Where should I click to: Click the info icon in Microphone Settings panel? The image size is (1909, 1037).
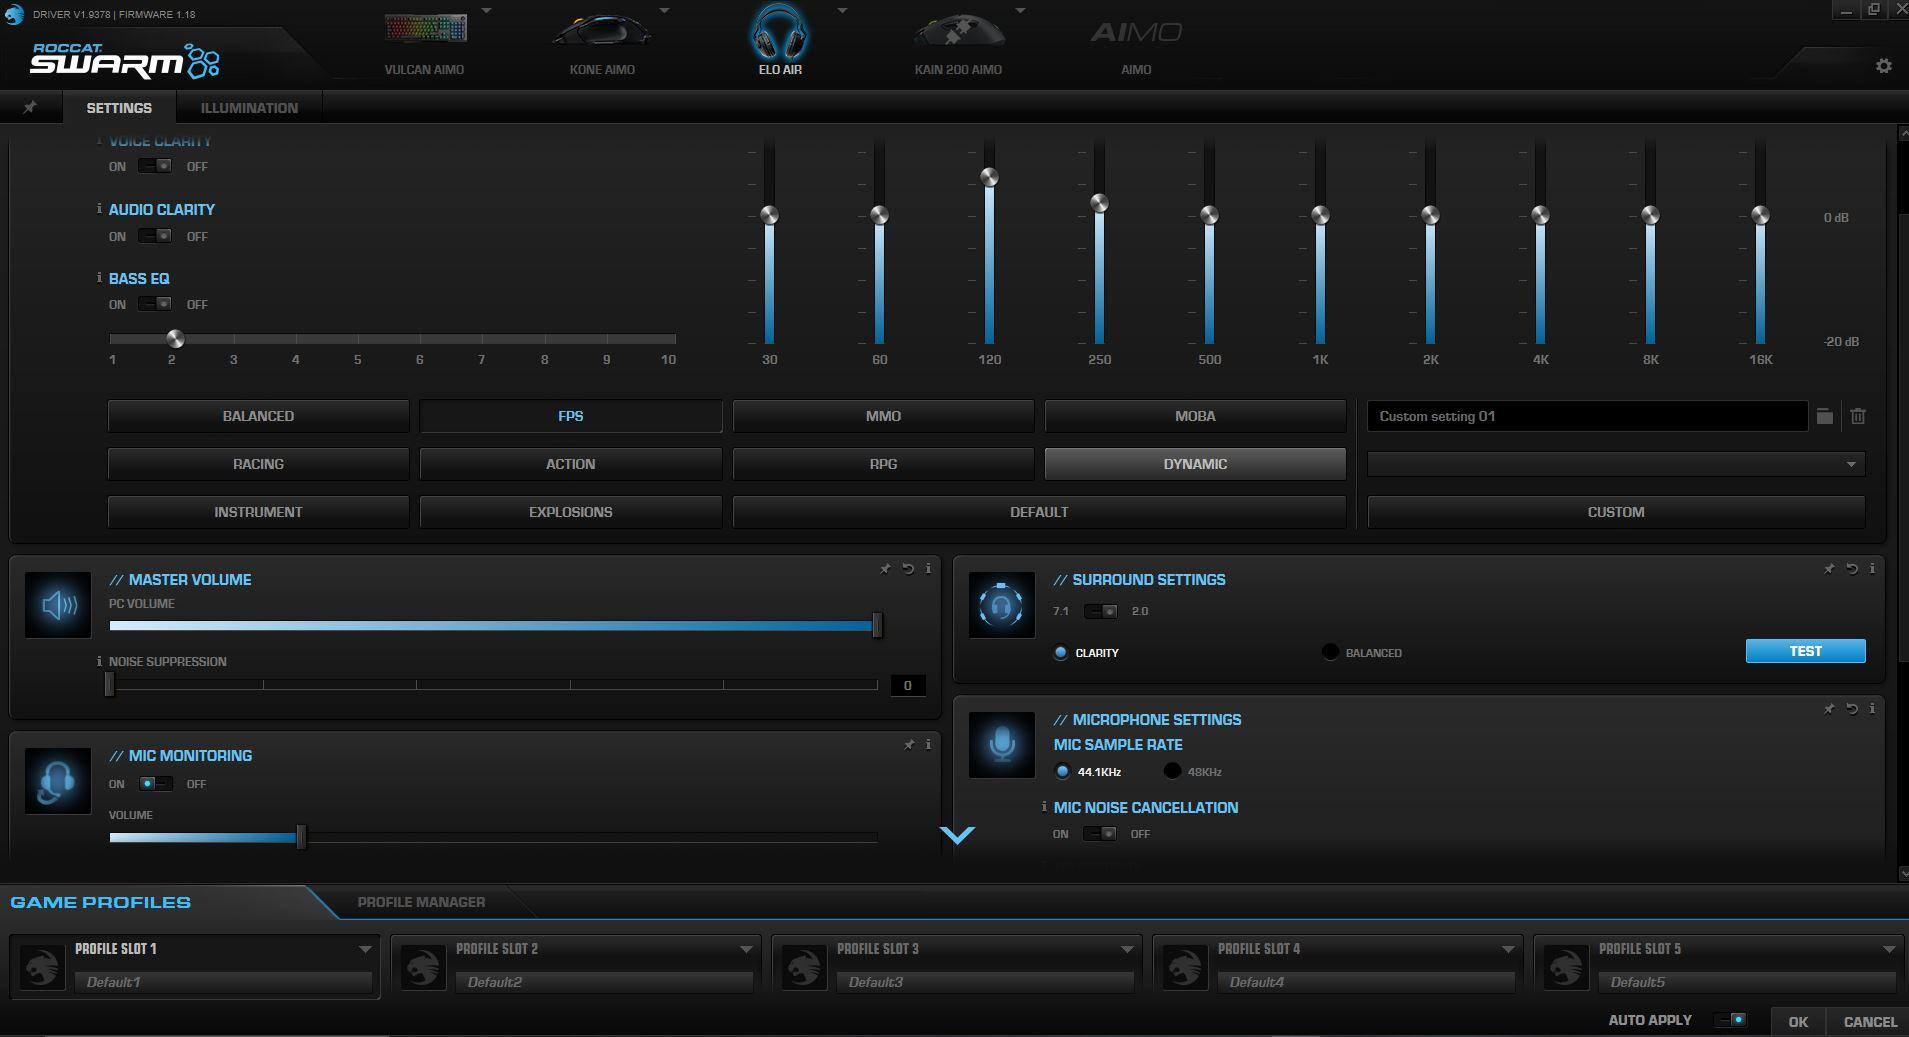point(1872,708)
